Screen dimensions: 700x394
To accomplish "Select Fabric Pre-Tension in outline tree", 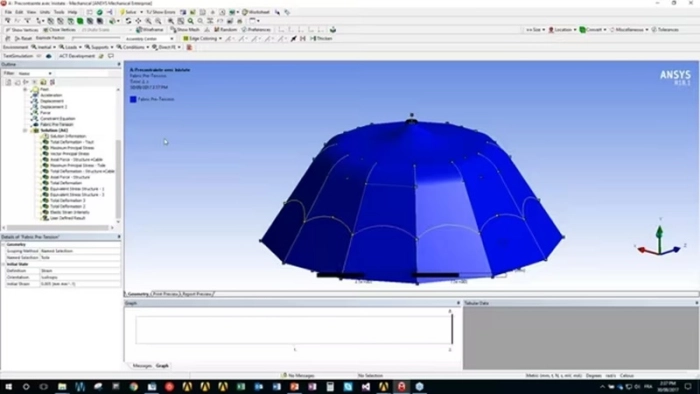I will coord(56,124).
